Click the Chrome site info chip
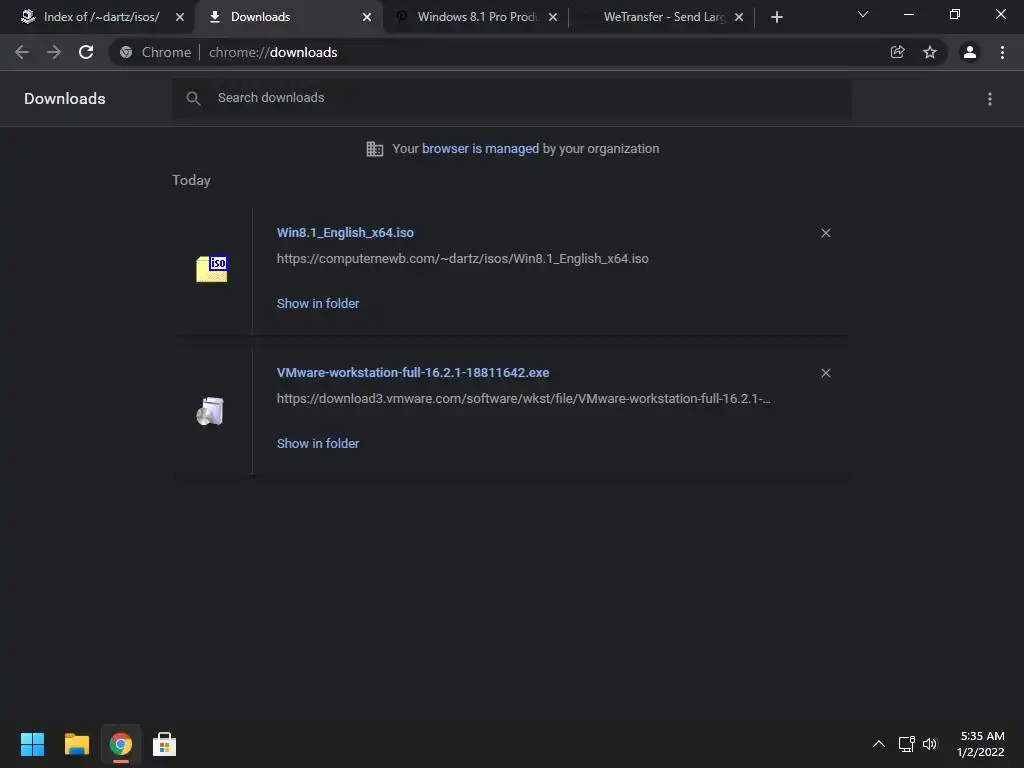This screenshot has width=1024, height=768. 155,52
